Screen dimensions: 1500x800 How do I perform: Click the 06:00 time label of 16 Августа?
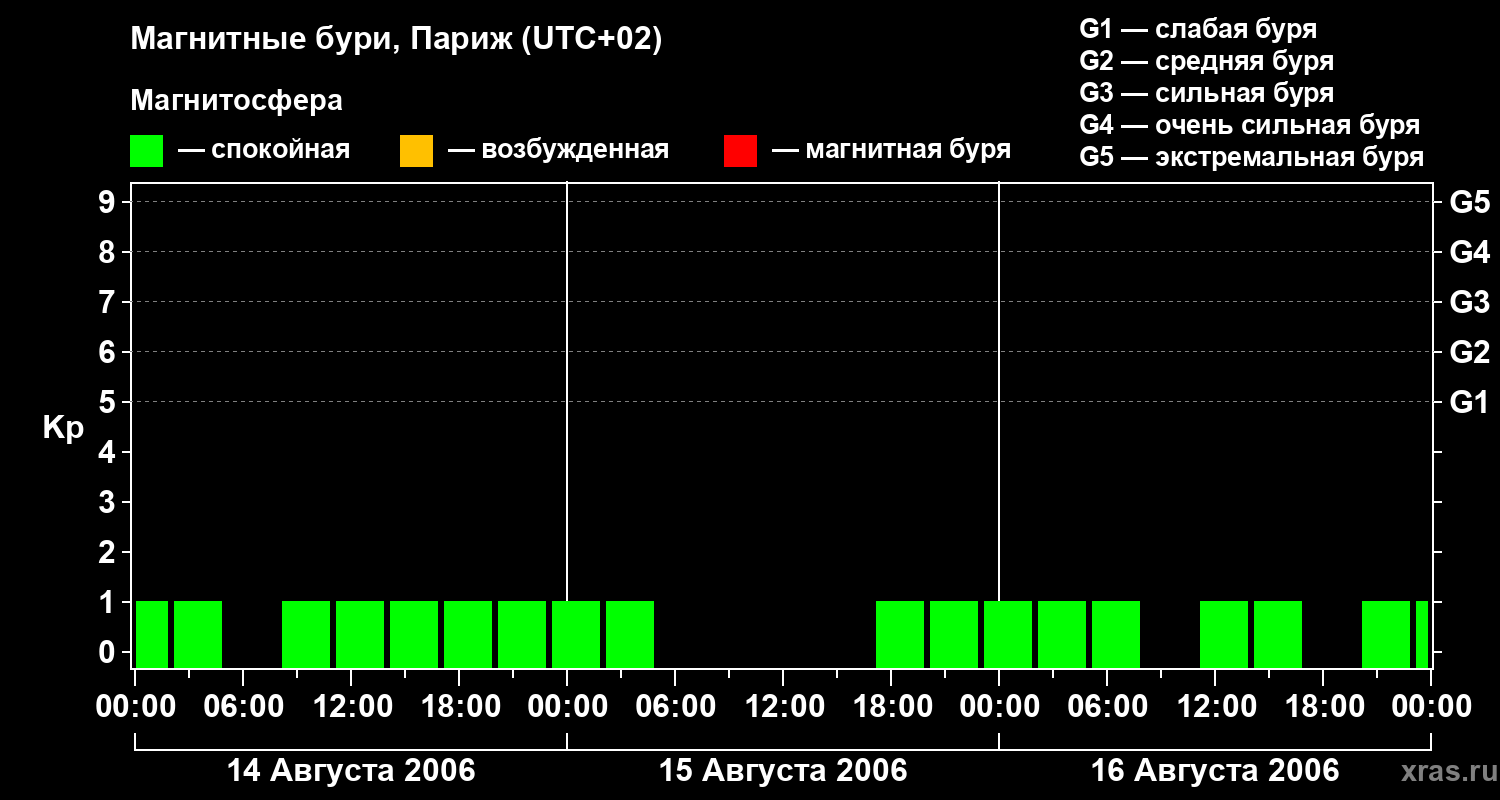(1107, 707)
